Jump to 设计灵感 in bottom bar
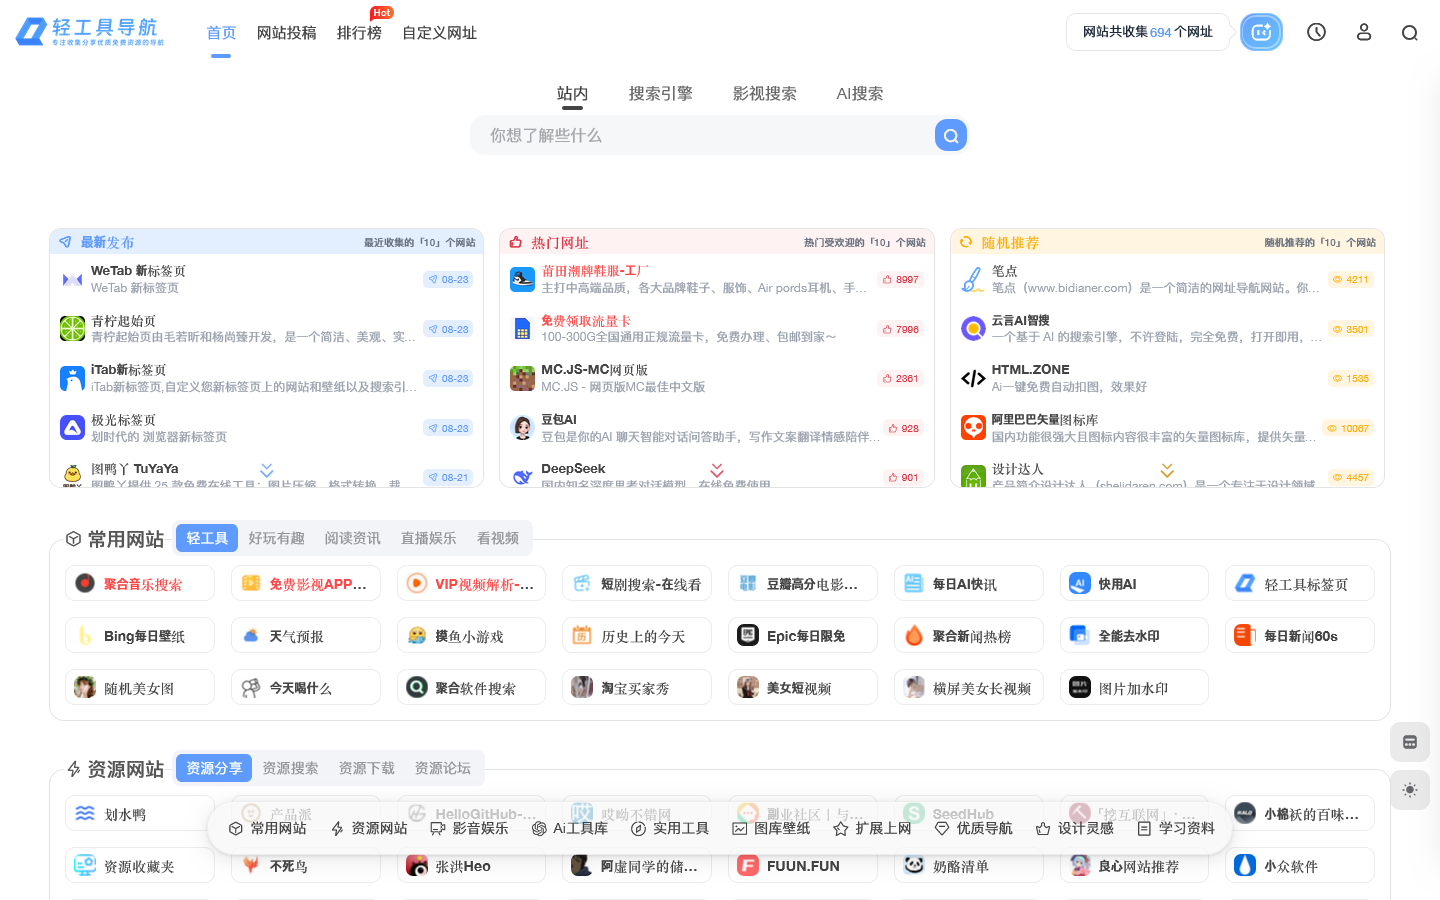 point(1075,828)
